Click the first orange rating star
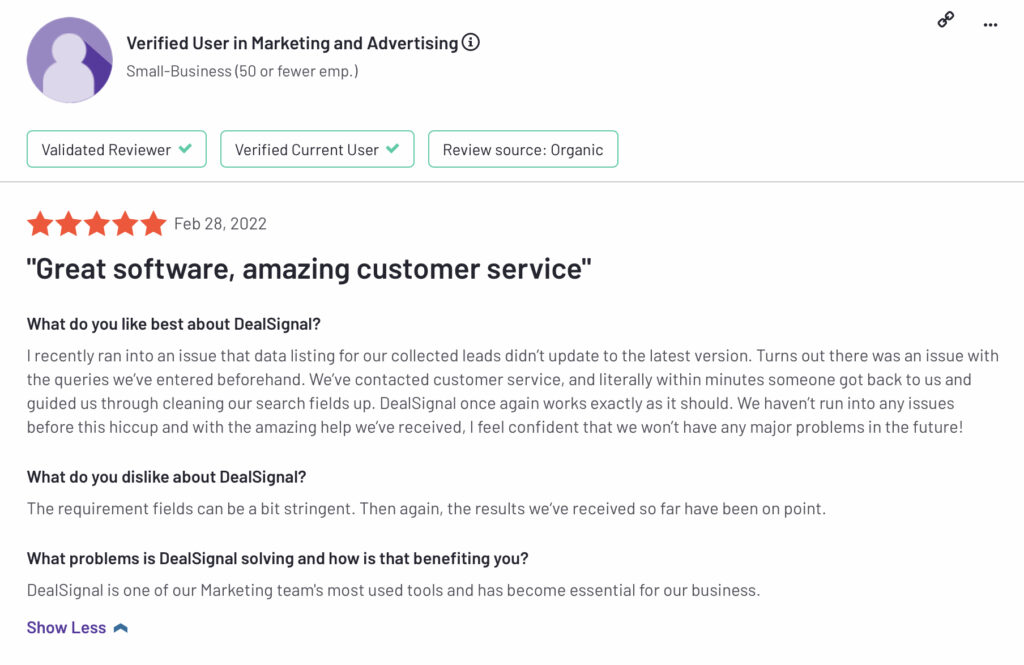This screenshot has height=665, width=1024. [40, 223]
